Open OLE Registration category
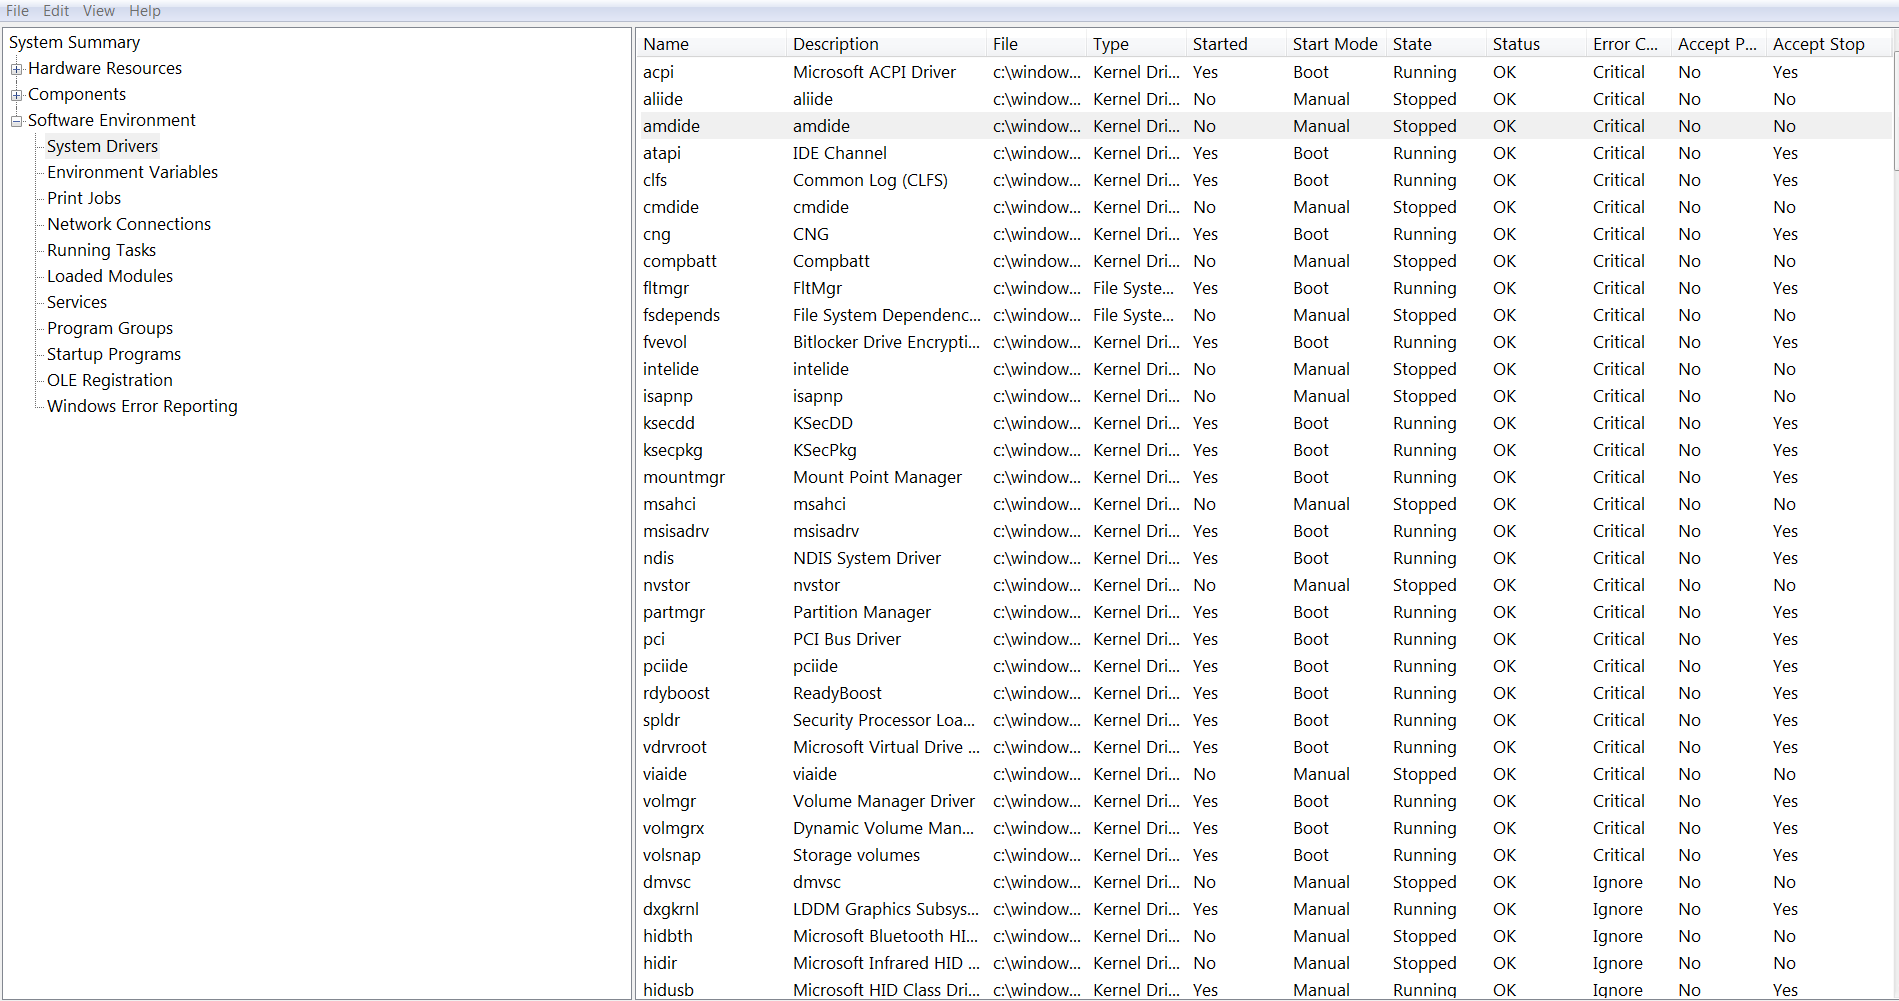Image resolution: width=1899 pixels, height=1001 pixels. pos(110,380)
